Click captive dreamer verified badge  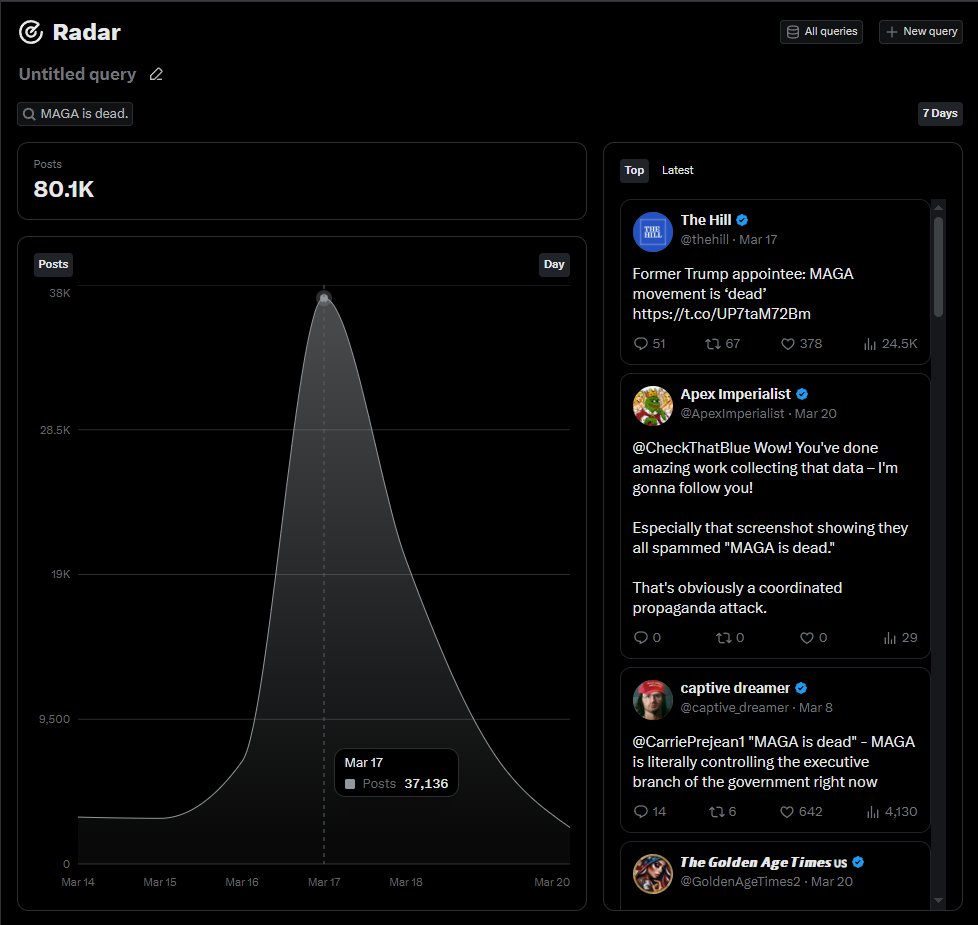801,688
